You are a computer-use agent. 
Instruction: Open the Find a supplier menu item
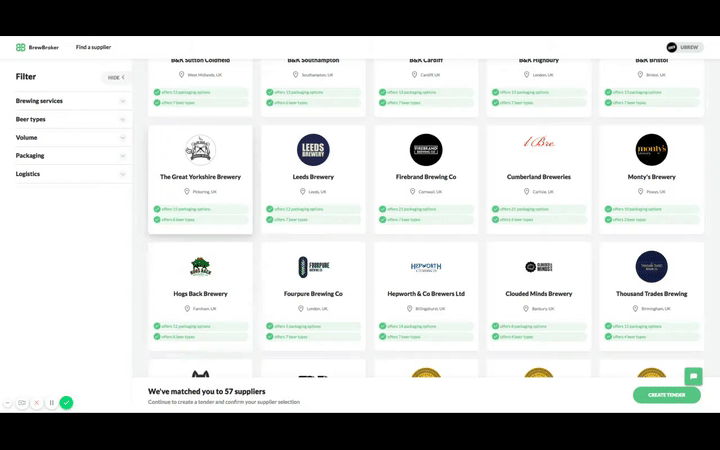point(93,47)
